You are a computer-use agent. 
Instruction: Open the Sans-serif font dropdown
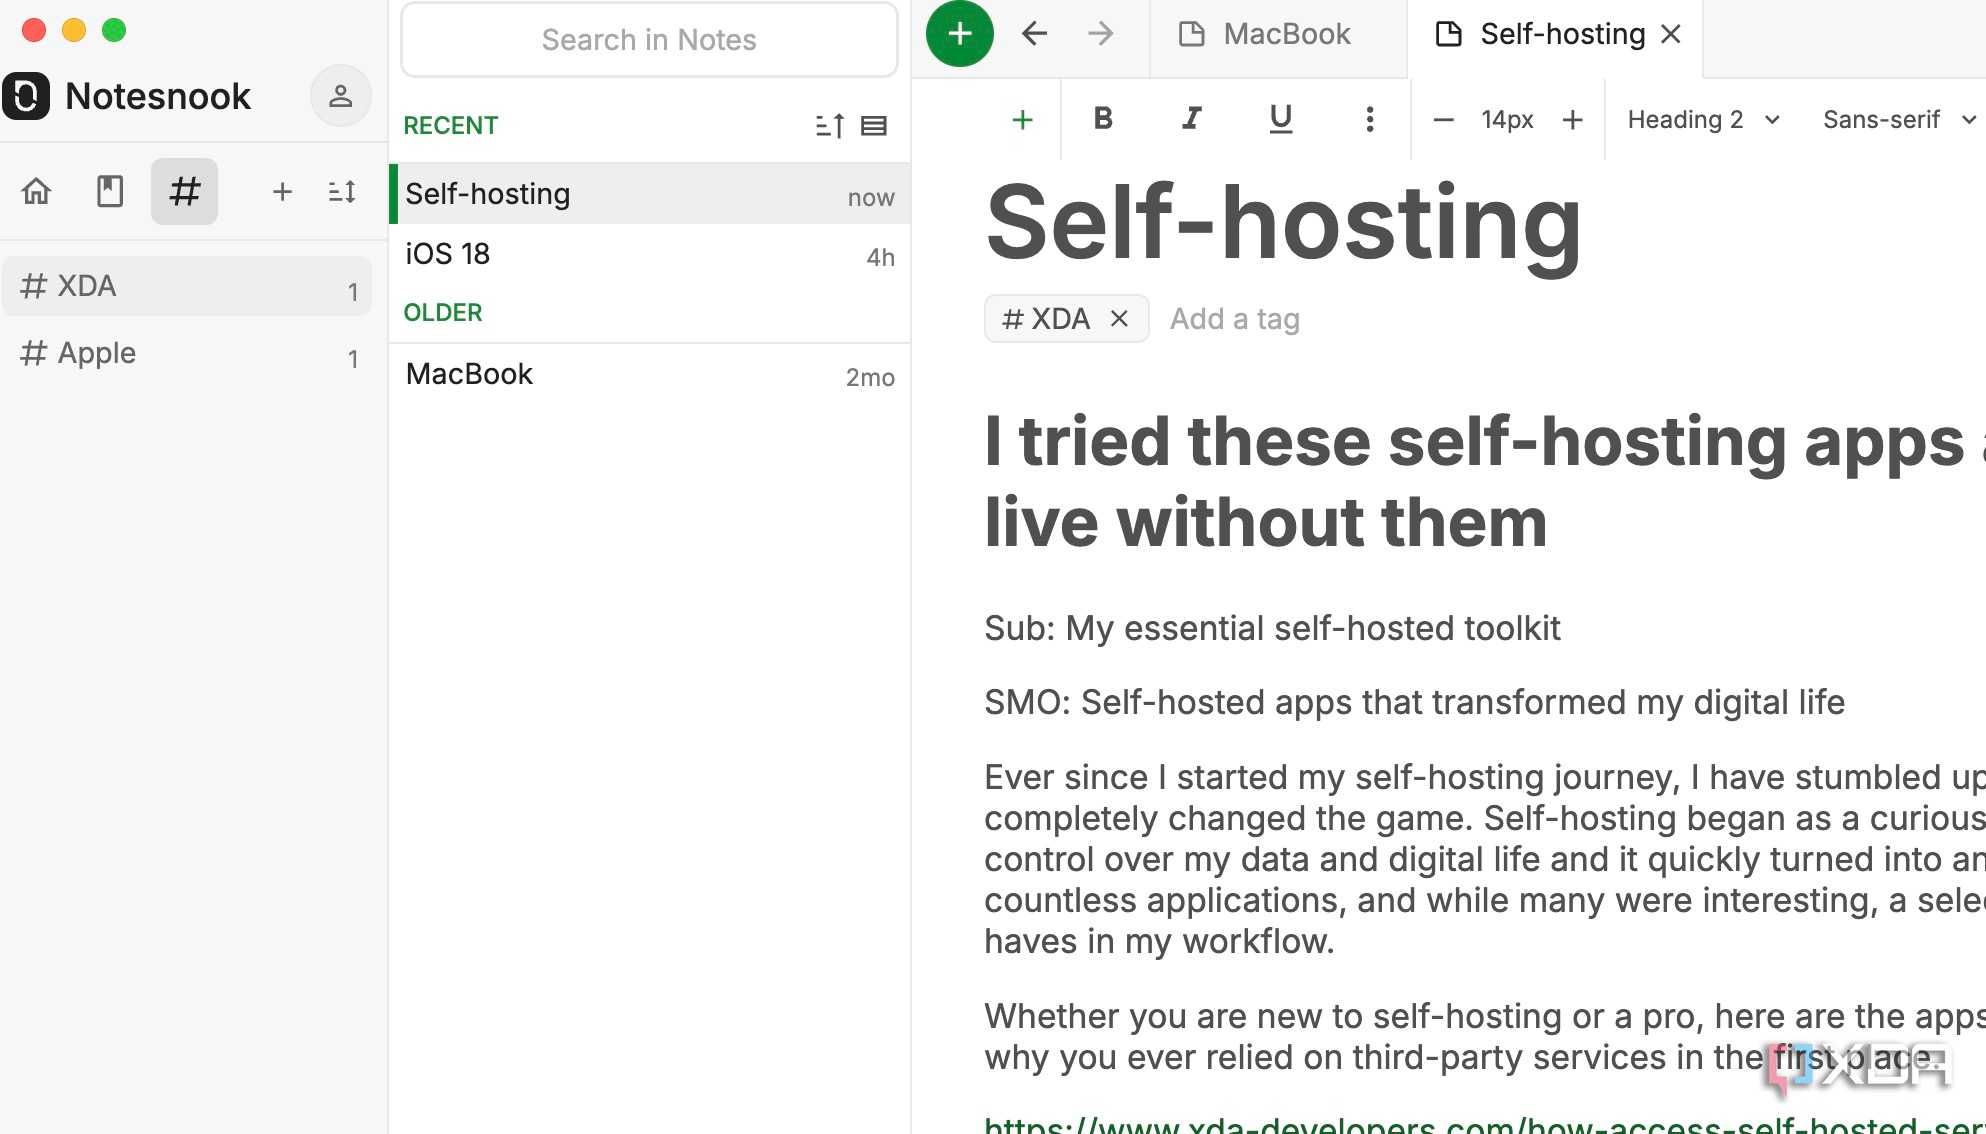tap(1899, 120)
